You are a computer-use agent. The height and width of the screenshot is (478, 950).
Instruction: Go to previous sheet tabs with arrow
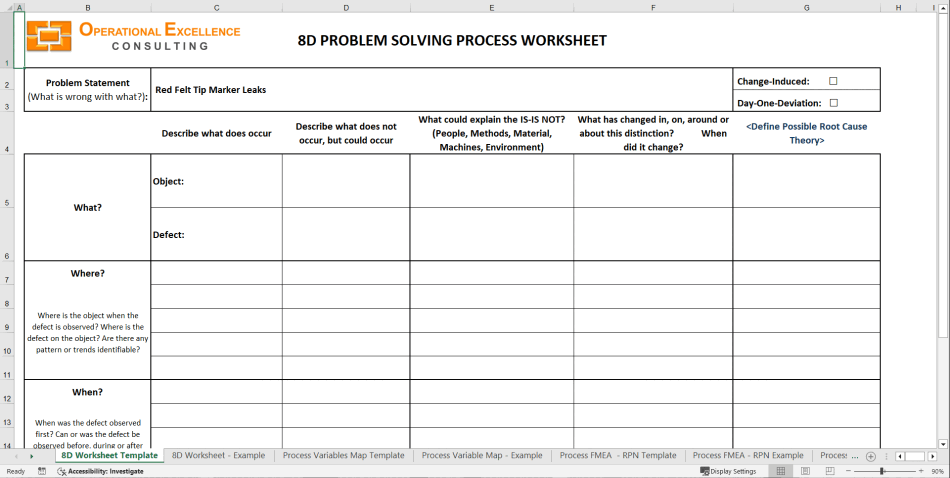click(x=16, y=456)
